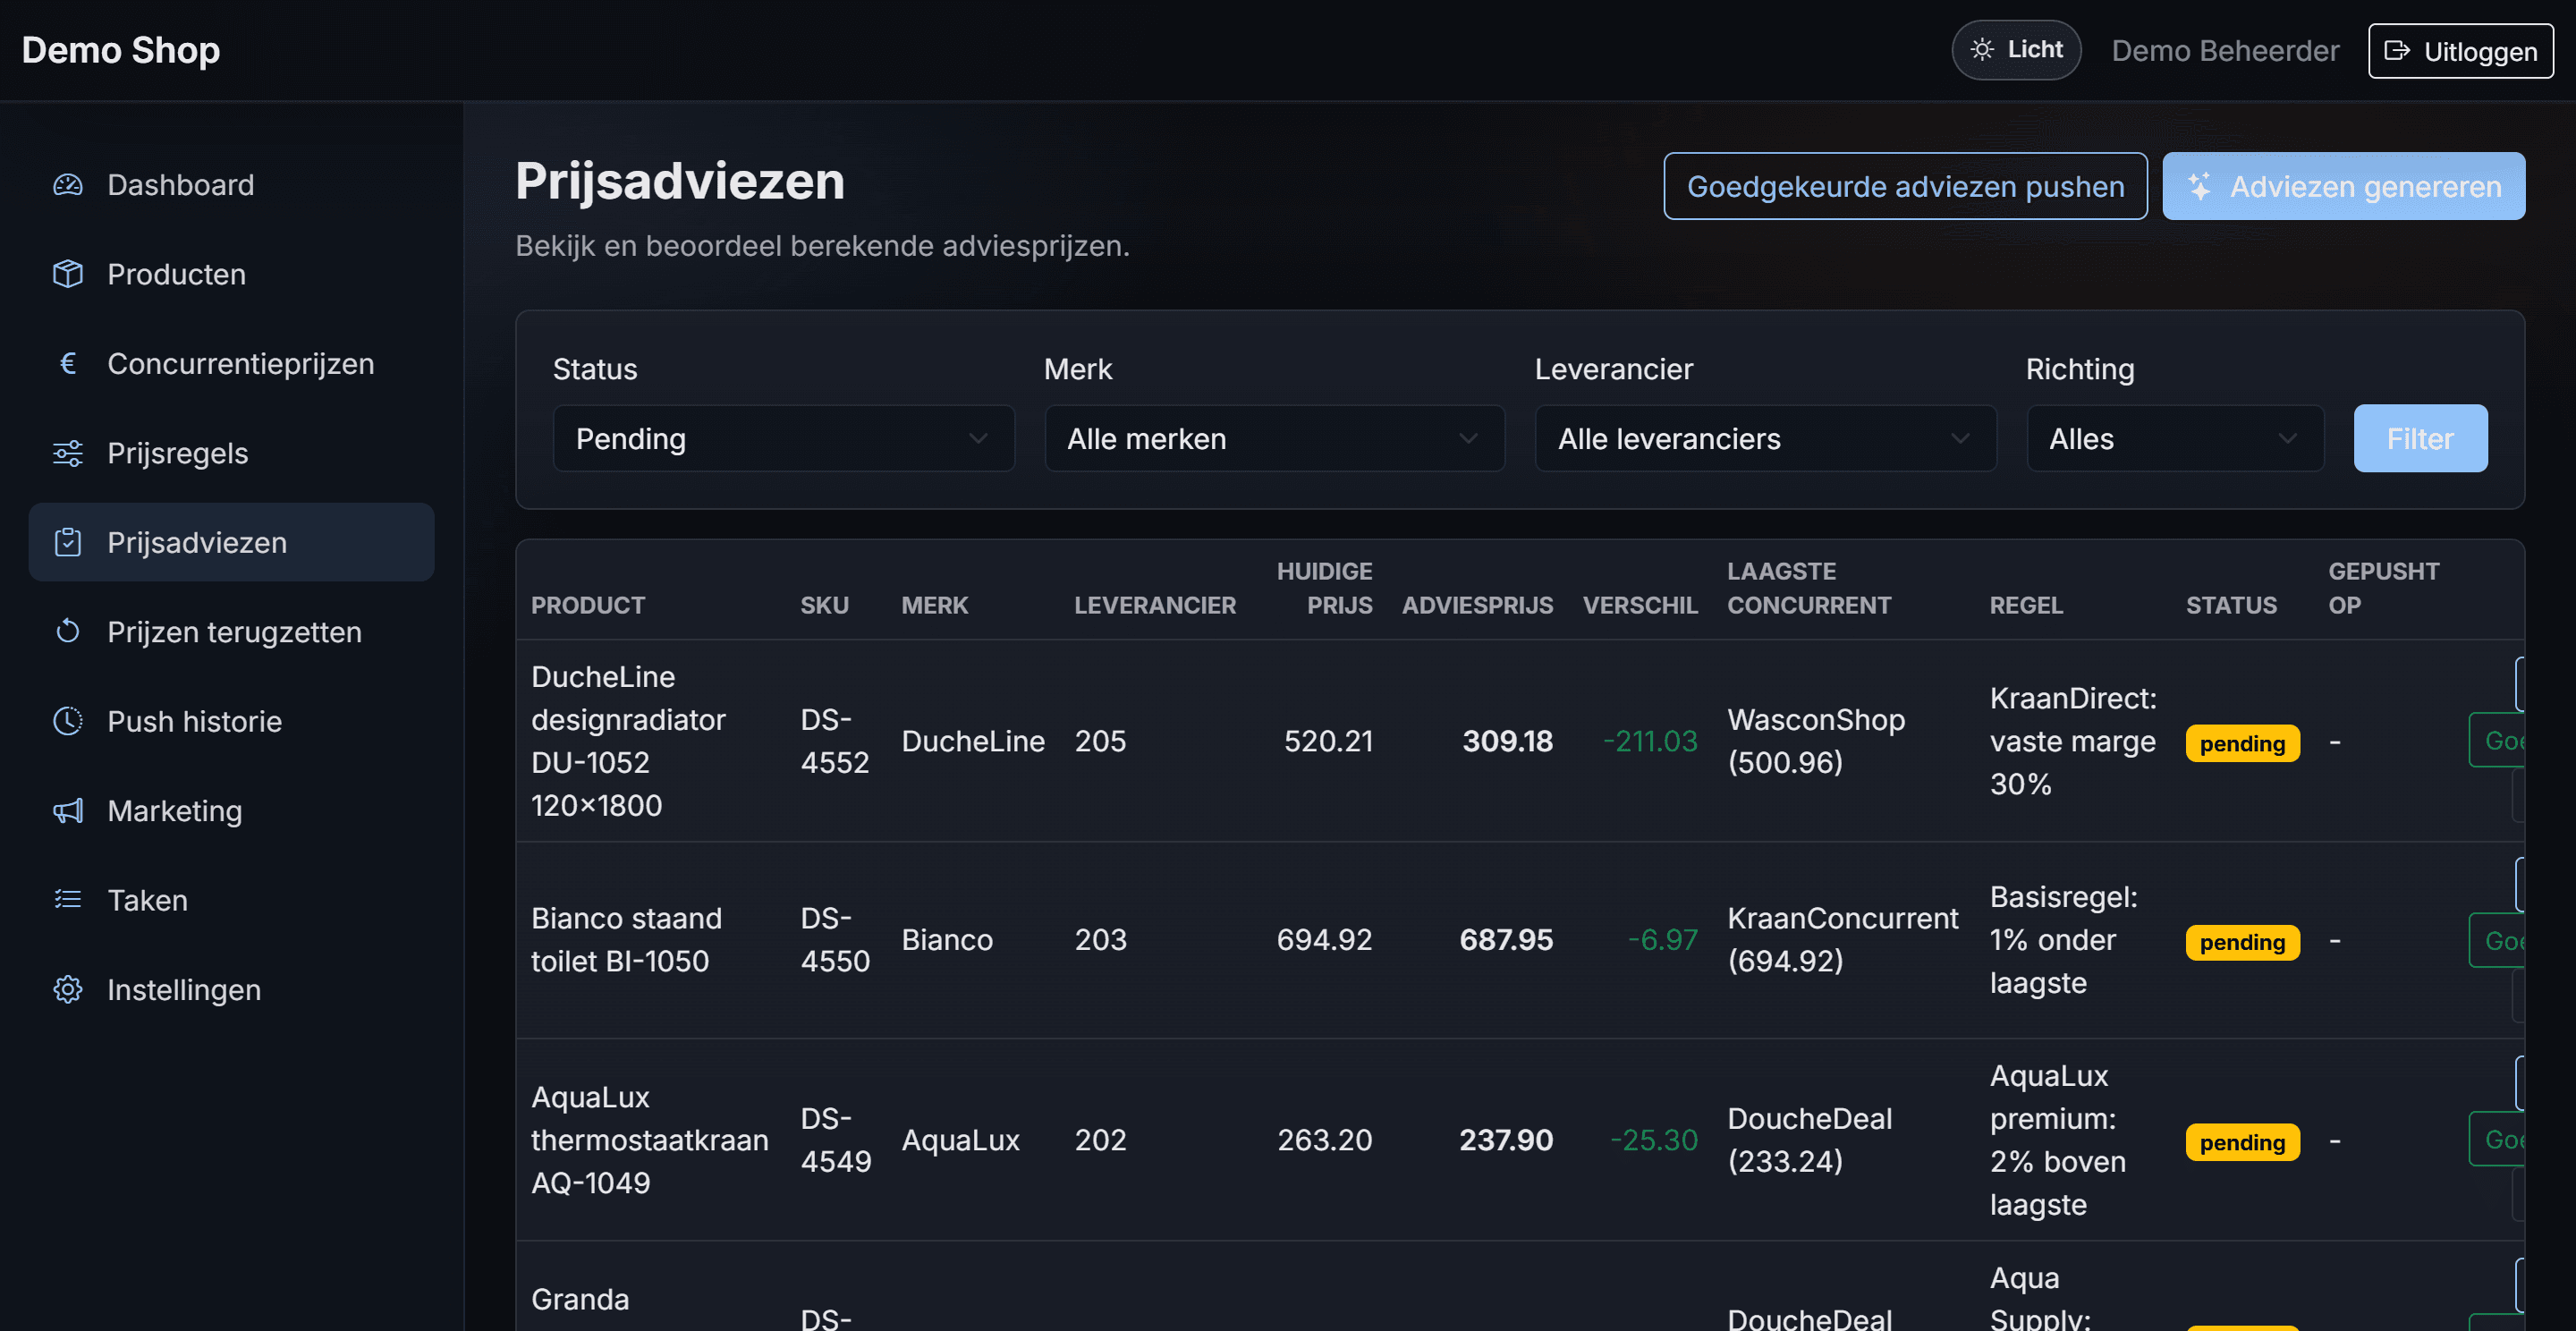Image resolution: width=2576 pixels, height=1331 pixels.
Task: Click the DucheLine designradiator product name
Action: click(629, 741)
